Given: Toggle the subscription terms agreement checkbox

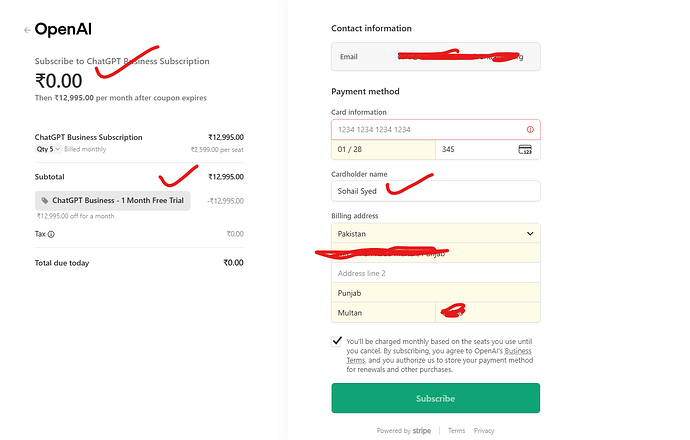Looking at the screenshot, I should (337, 341).
